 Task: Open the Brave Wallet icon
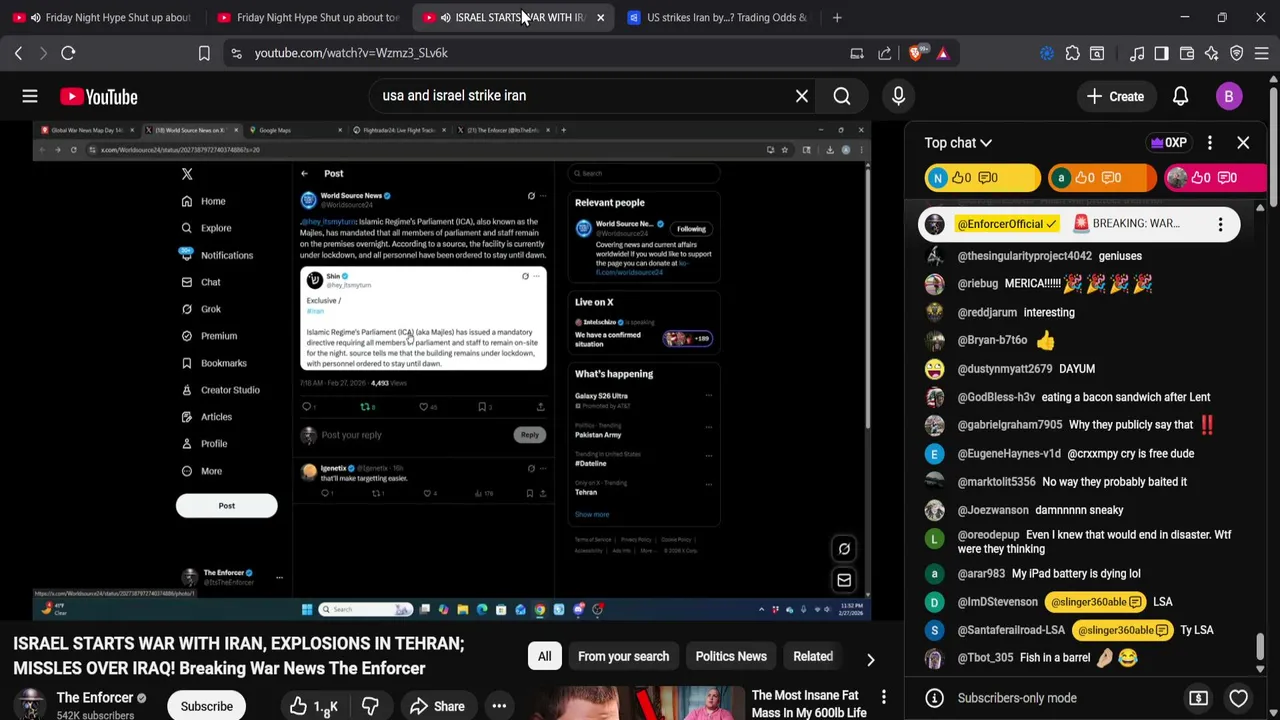tap(1187, 53)
